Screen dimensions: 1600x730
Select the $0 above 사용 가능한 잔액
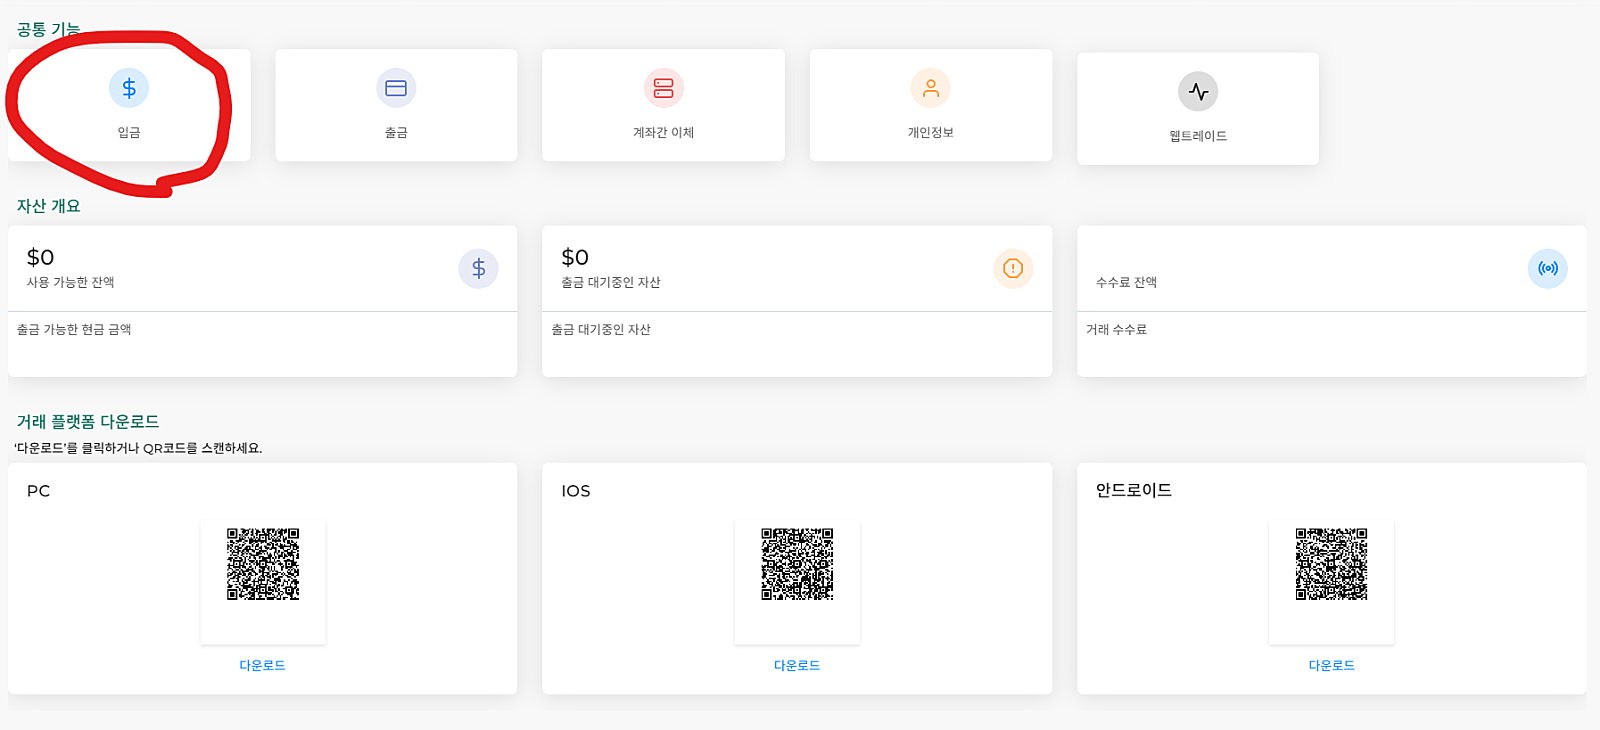pos(40,257)
